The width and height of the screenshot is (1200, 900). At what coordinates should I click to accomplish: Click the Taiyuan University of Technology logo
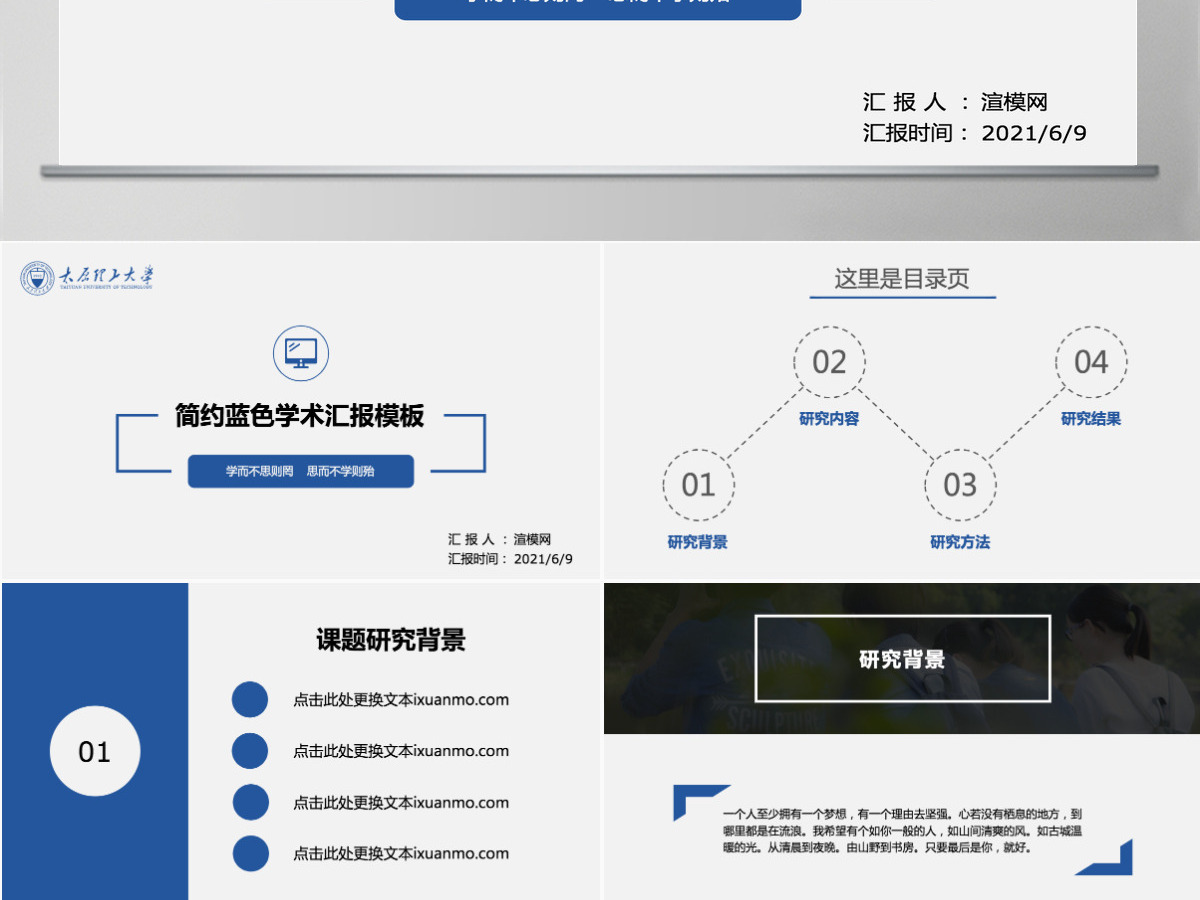coord(87,278)
